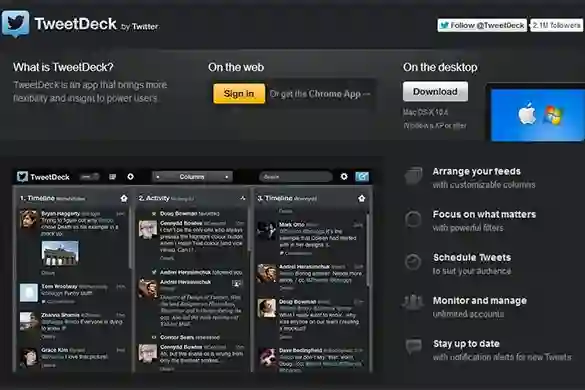This screenshot has width=585, height=390.
Task: Click the 'Focus on what matters' filter icon
Action: point(413,219)
